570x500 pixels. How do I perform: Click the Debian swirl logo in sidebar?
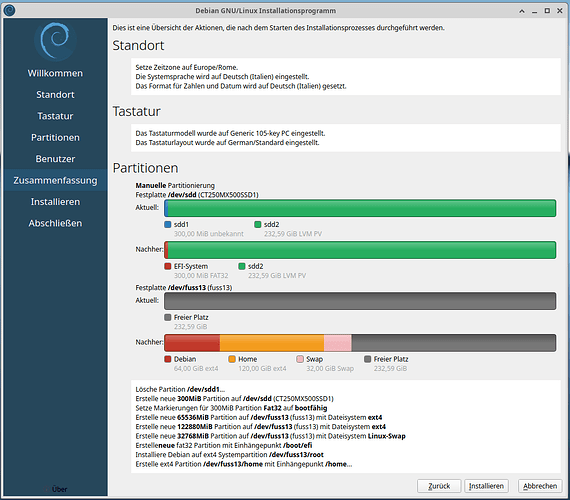[x=55, y=41]
